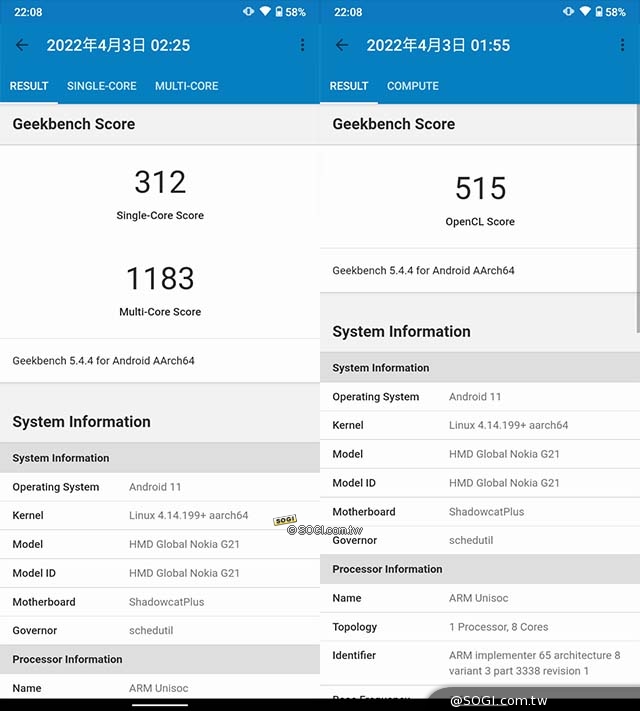Select the Operating System row on left screen
The width and height of the screenshot is (640, 711).
pos(160,487)
